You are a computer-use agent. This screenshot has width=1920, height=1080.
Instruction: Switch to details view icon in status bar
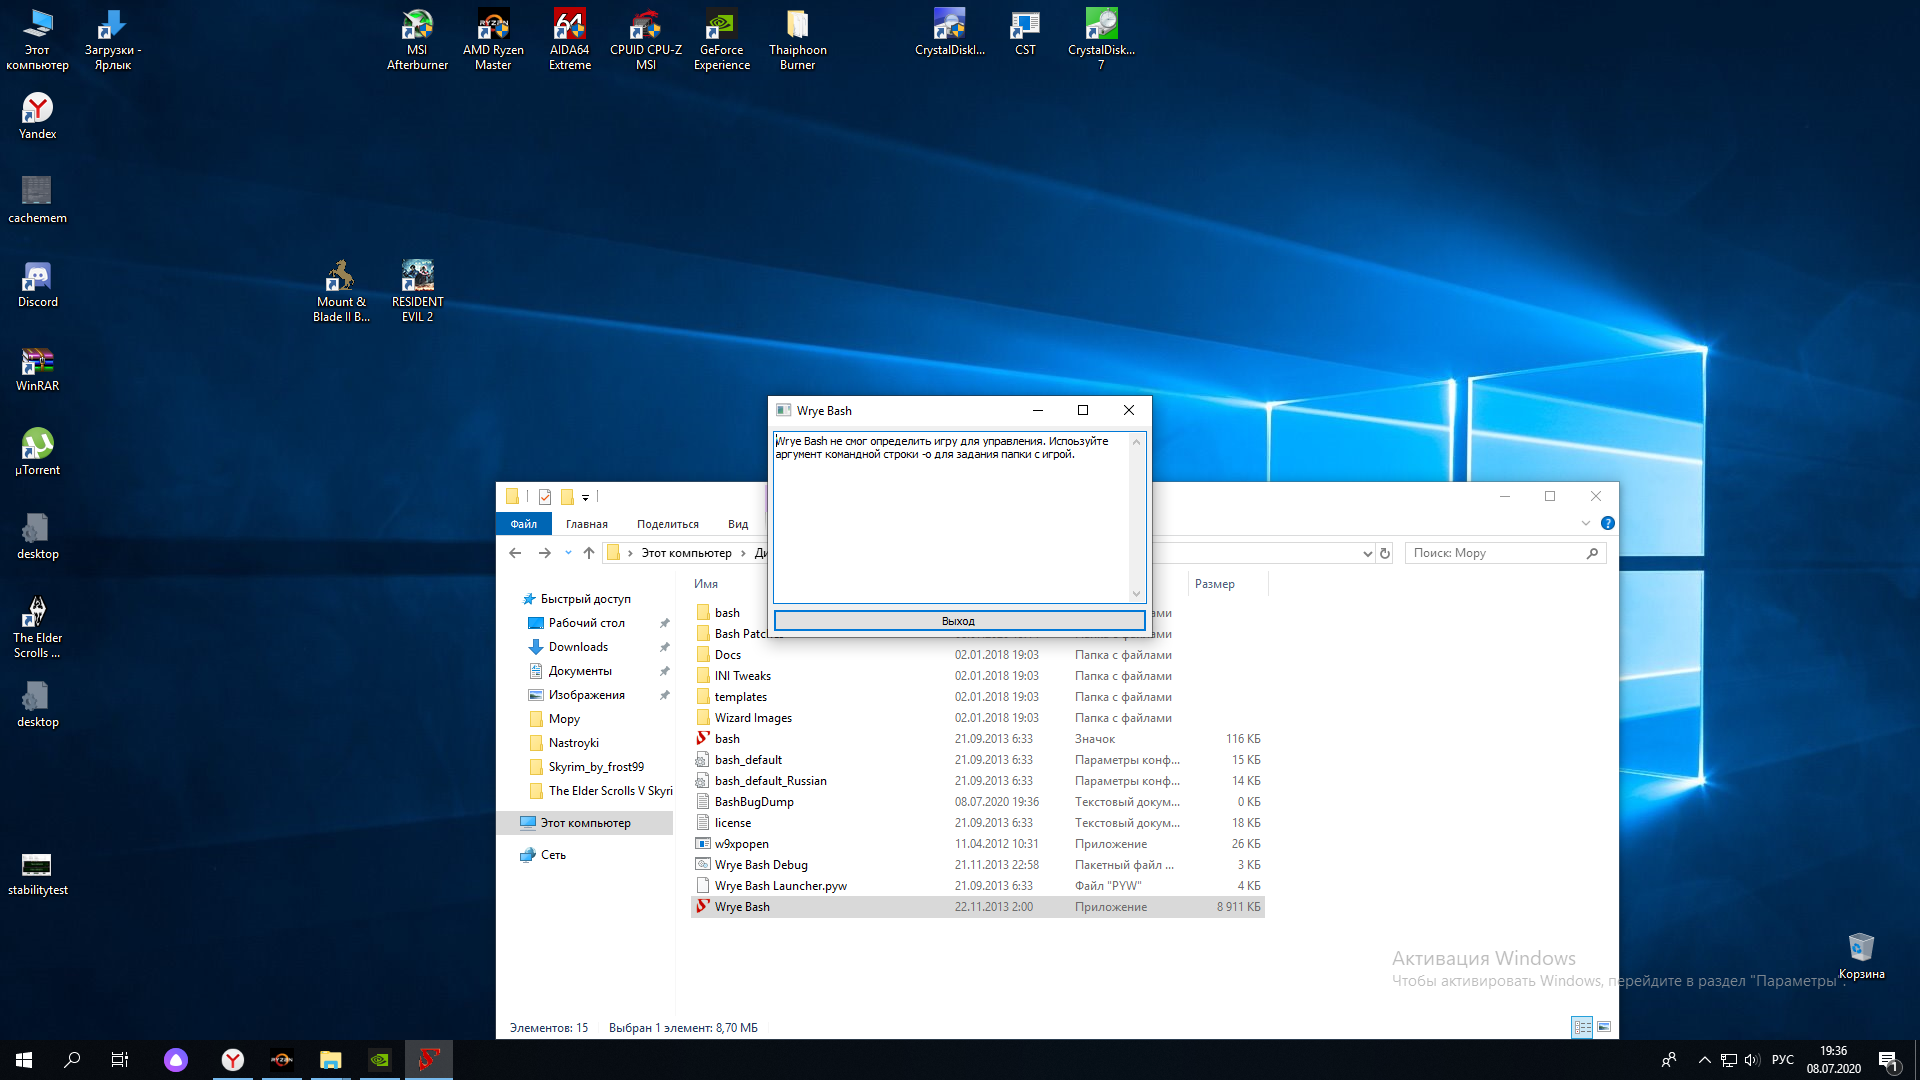coord(1582,1027)
